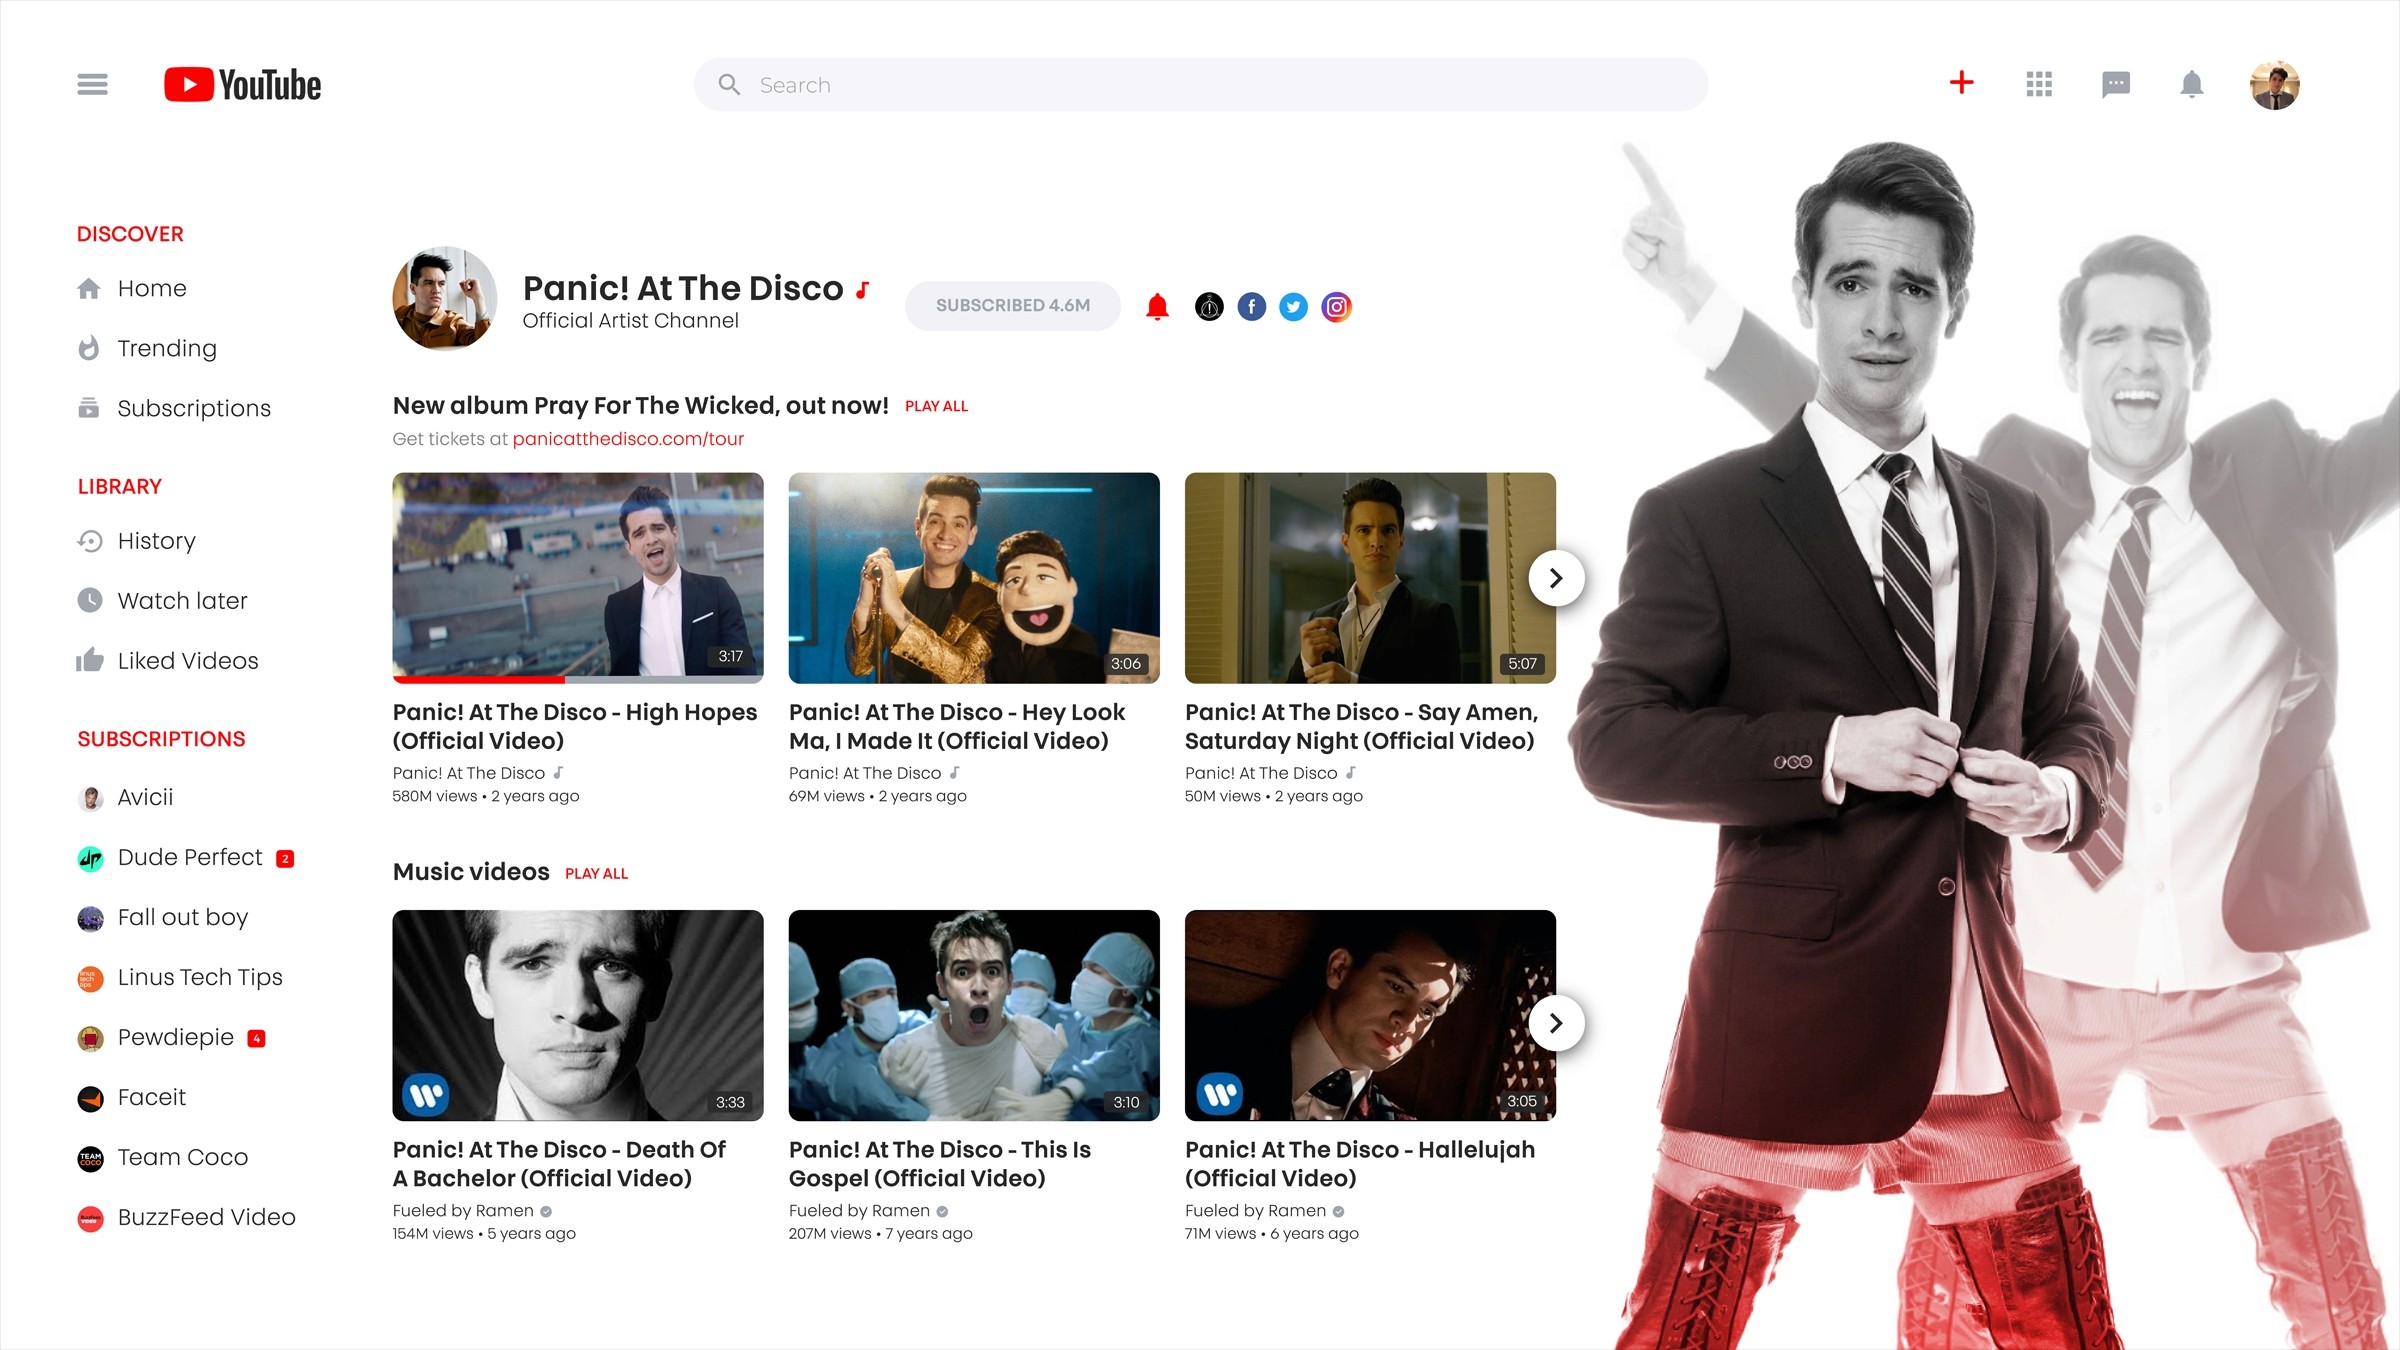The height and width of the screenshot is (1350, 2400).
Task: Open the black circular website icon
Action: tap(1209, 307)
